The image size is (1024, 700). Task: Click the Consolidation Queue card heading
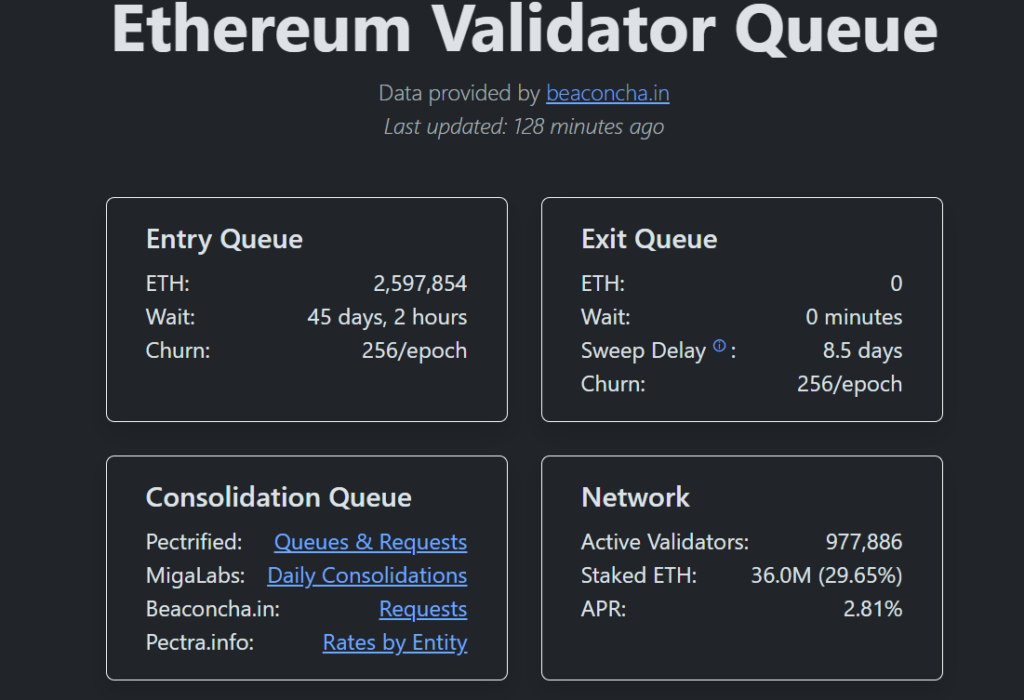click(278, 497)
